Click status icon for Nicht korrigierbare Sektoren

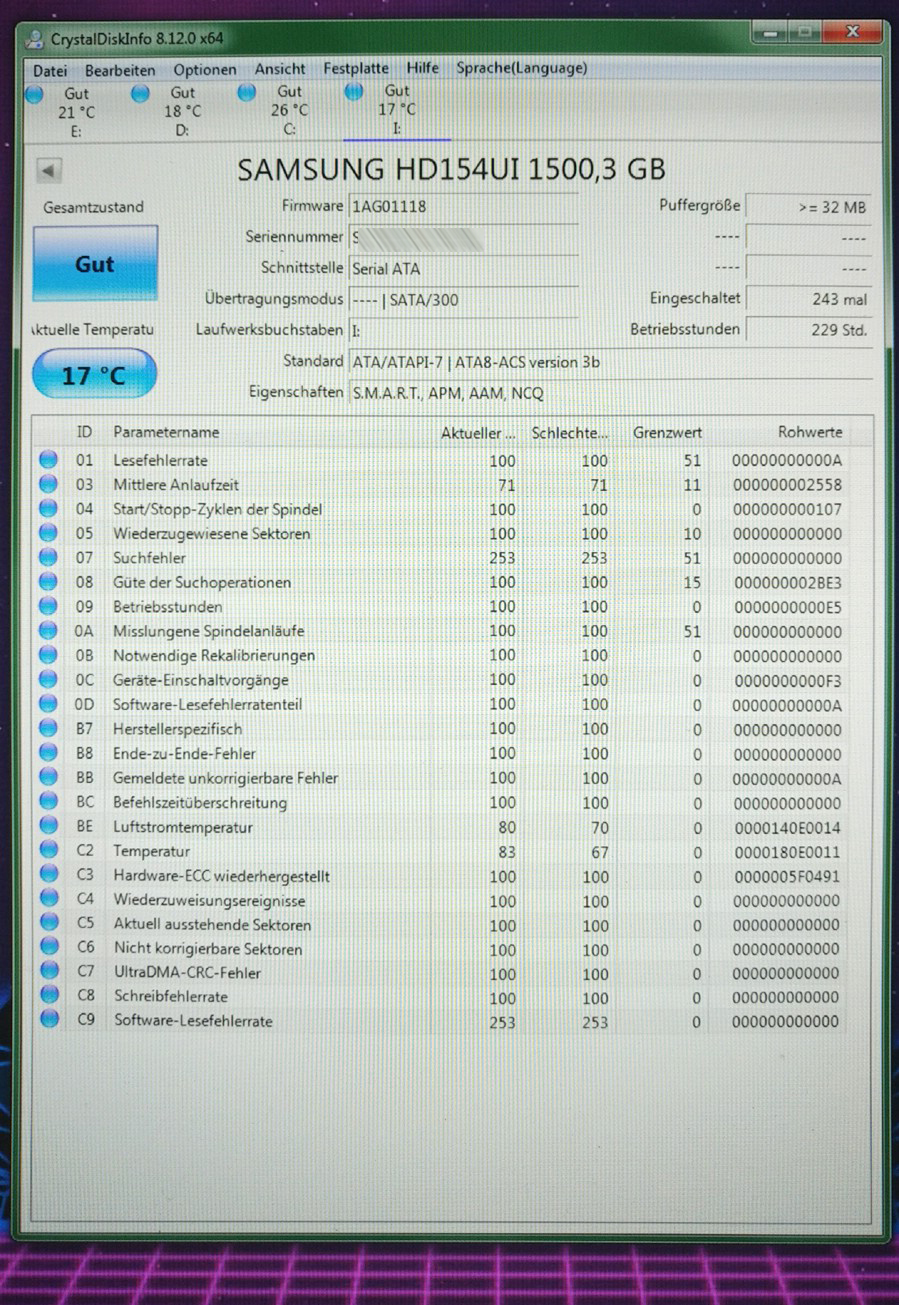point(48,948)
